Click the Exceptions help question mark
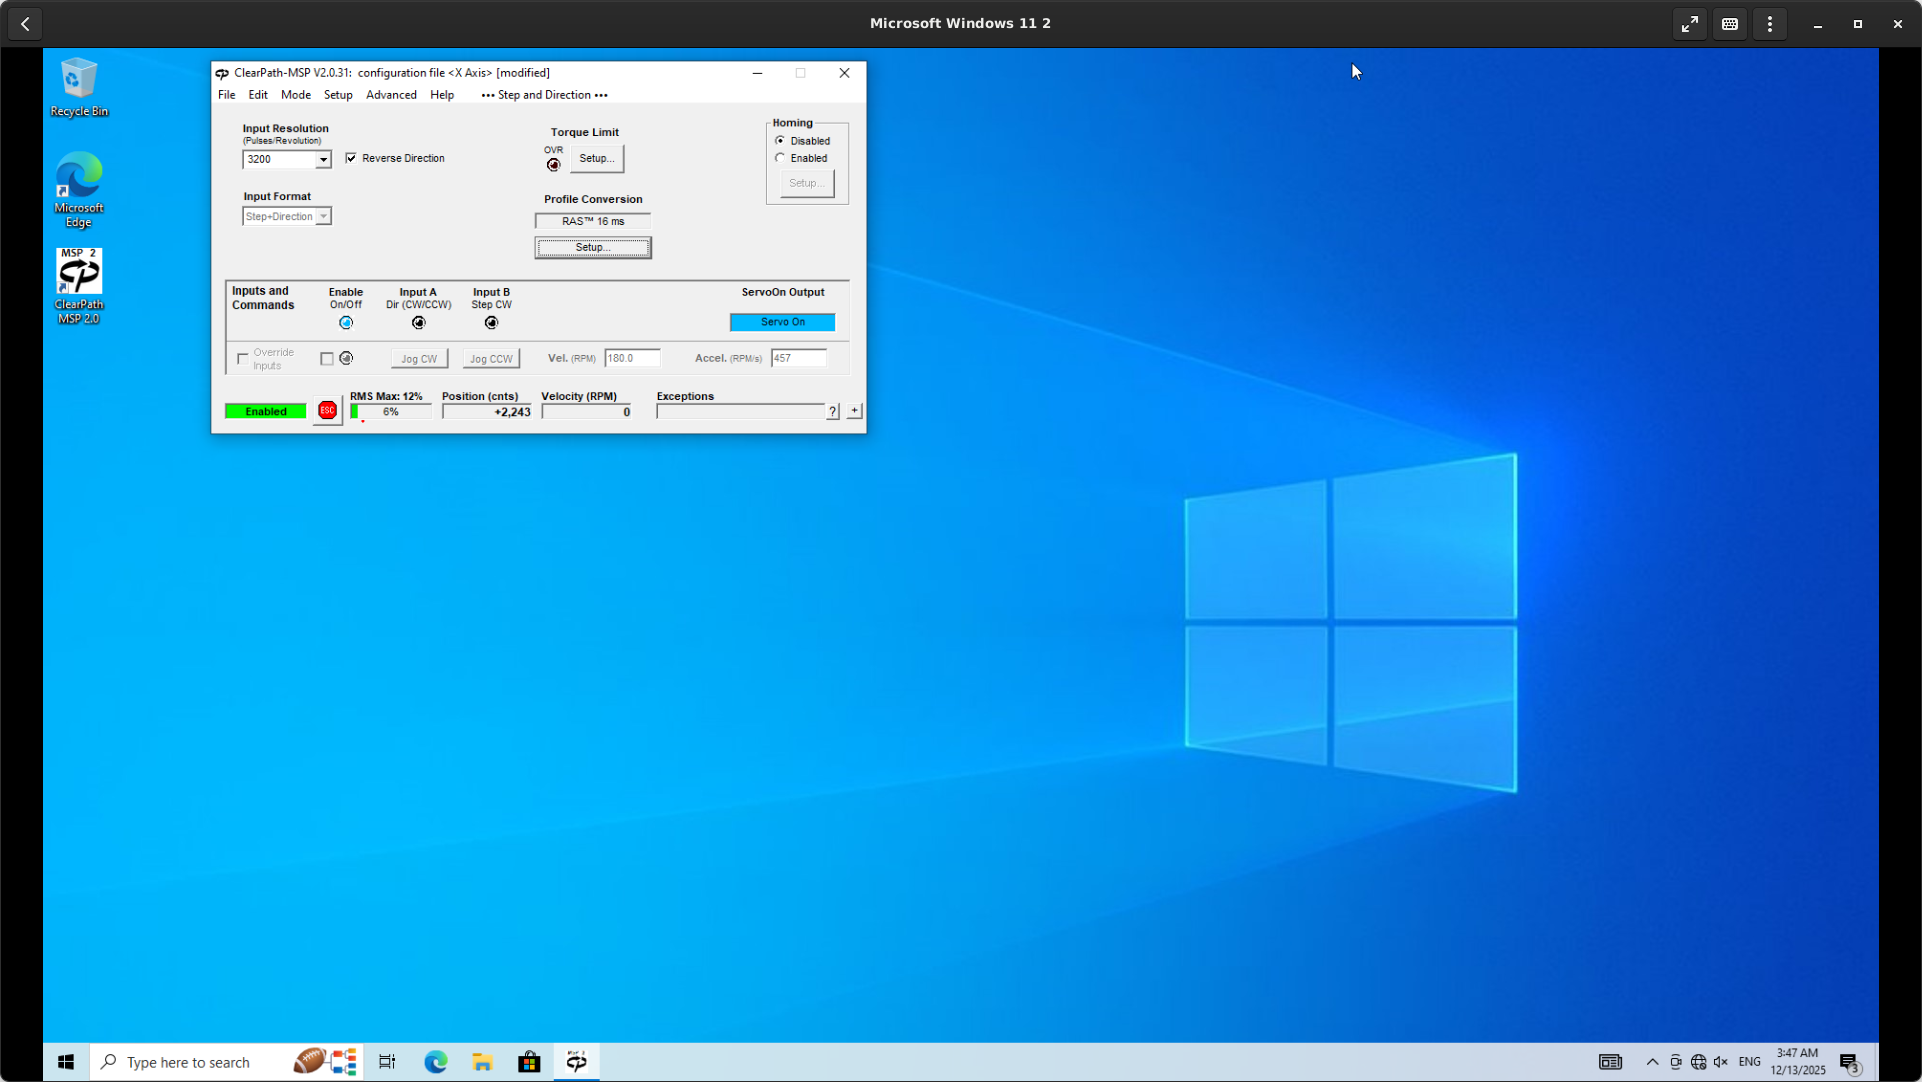 click(832, 412)
